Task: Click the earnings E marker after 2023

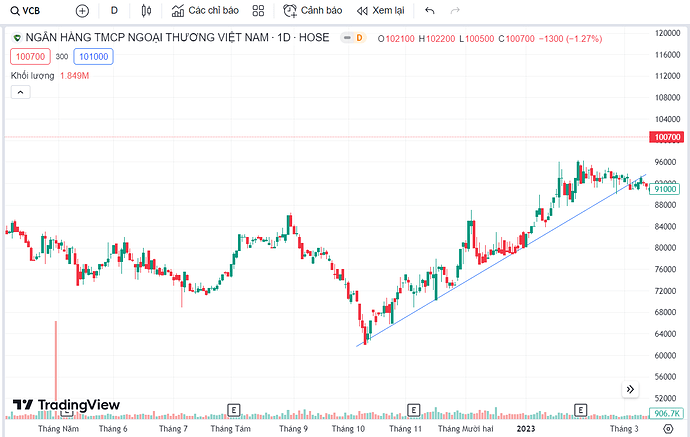Action: [x=580, y=411]
